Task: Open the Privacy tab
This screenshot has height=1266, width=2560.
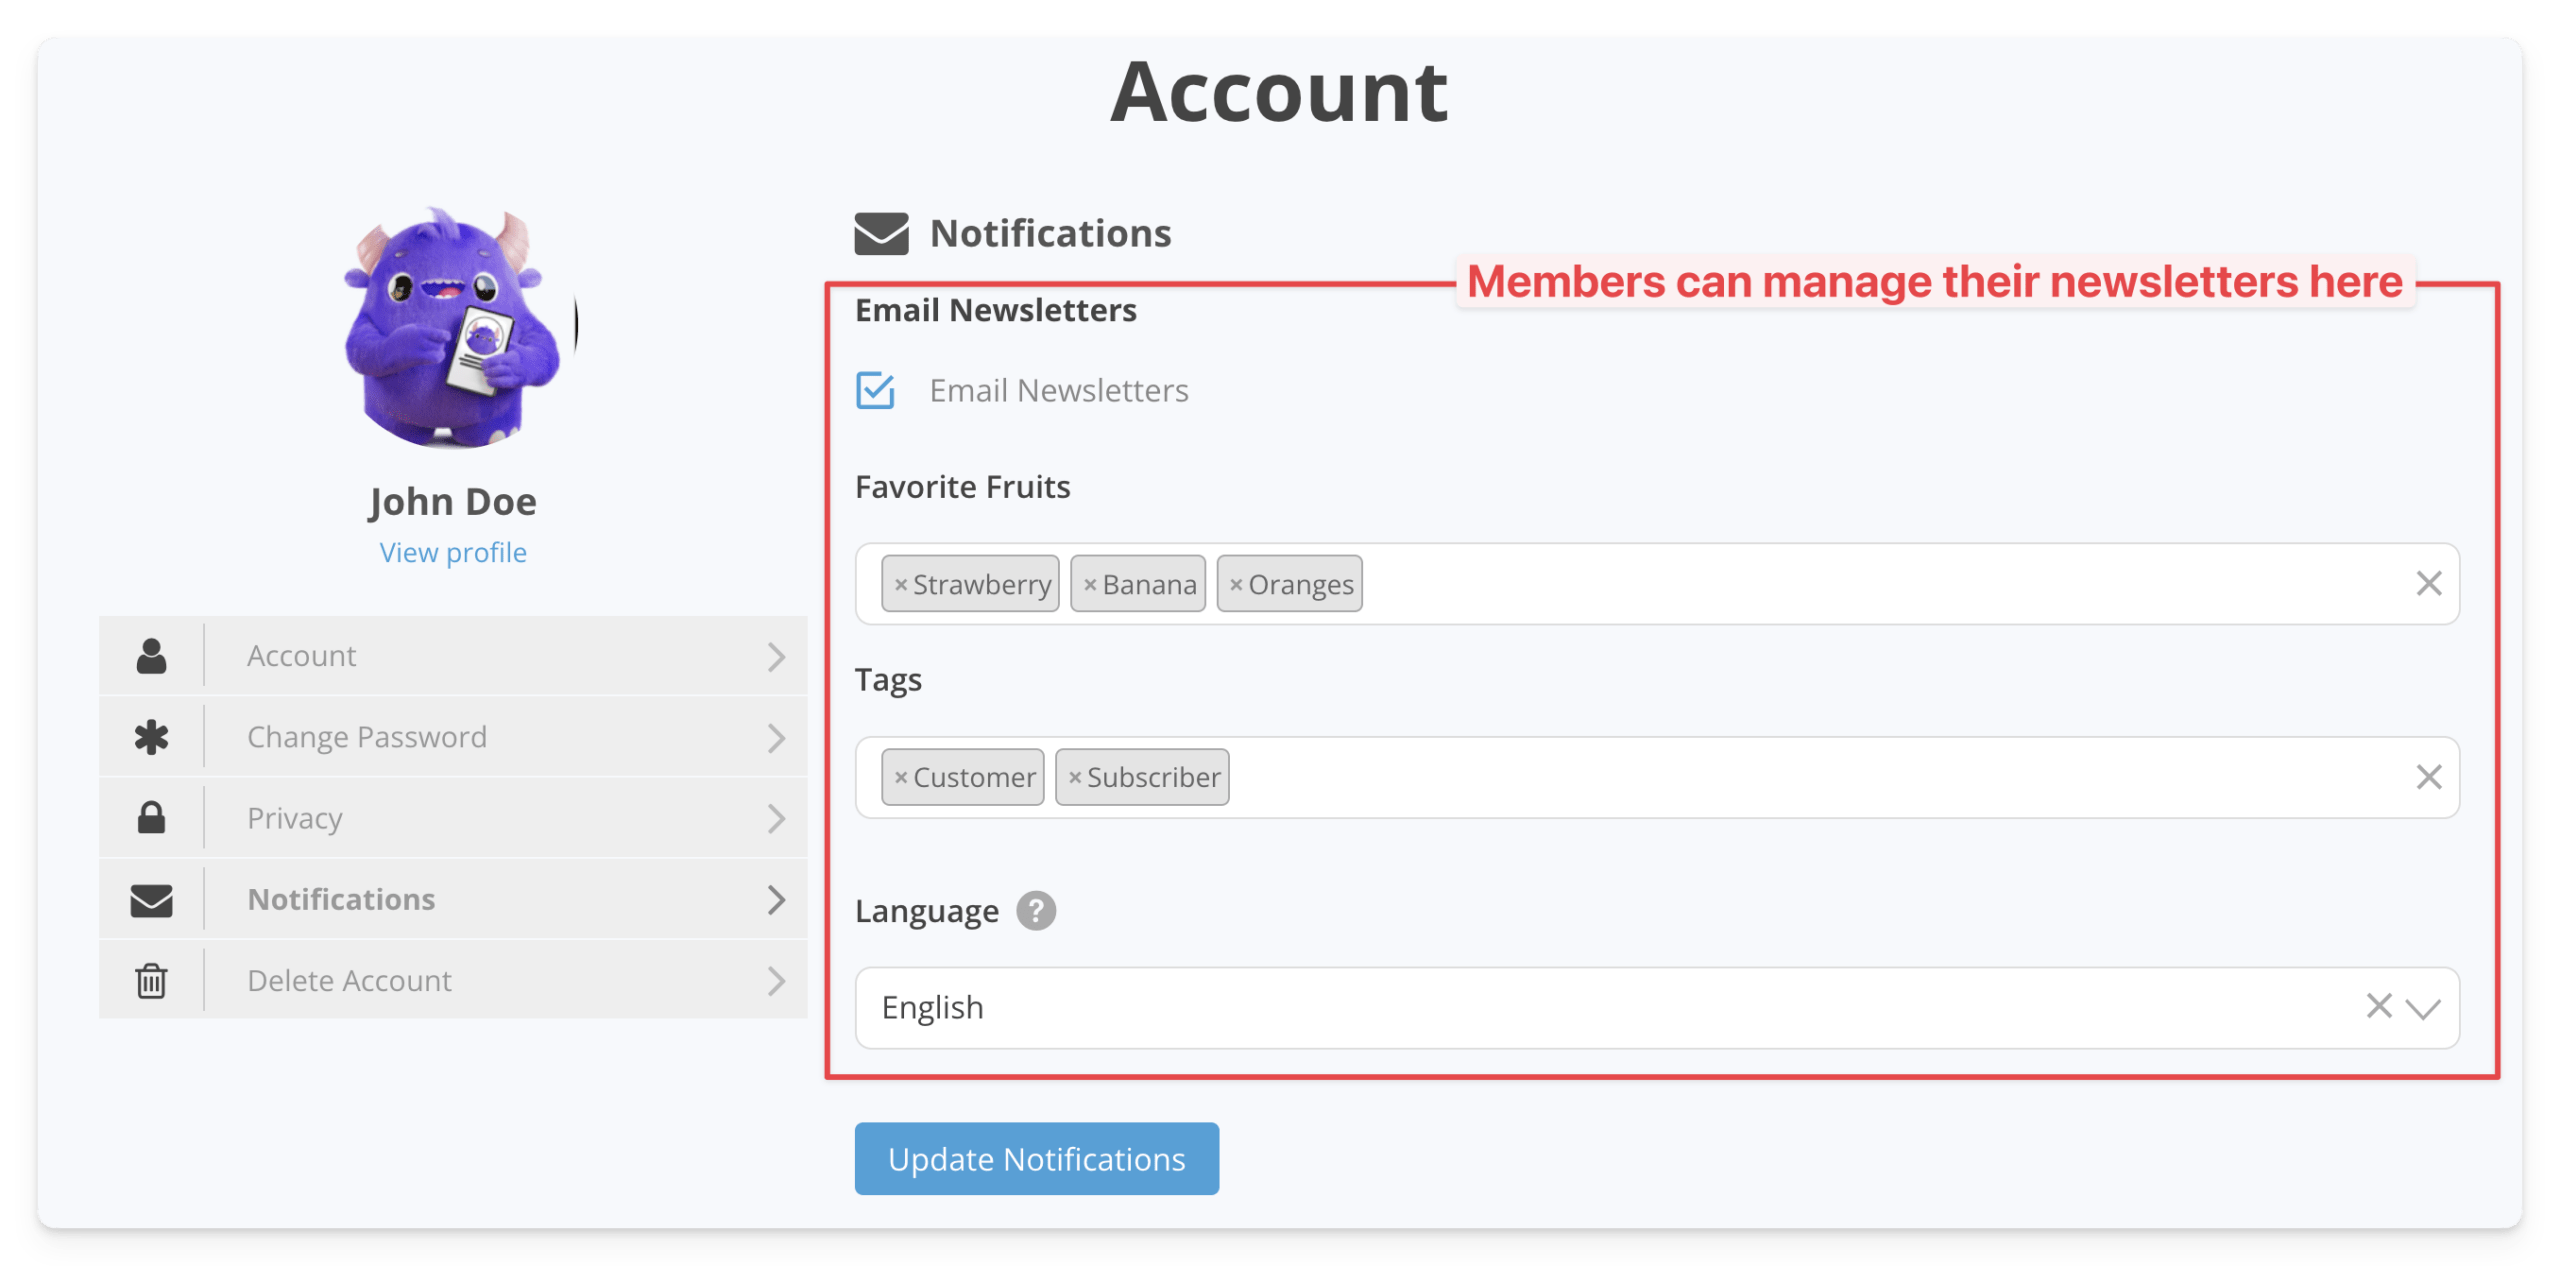Action: pyautogui.click(x=453, y=818)
